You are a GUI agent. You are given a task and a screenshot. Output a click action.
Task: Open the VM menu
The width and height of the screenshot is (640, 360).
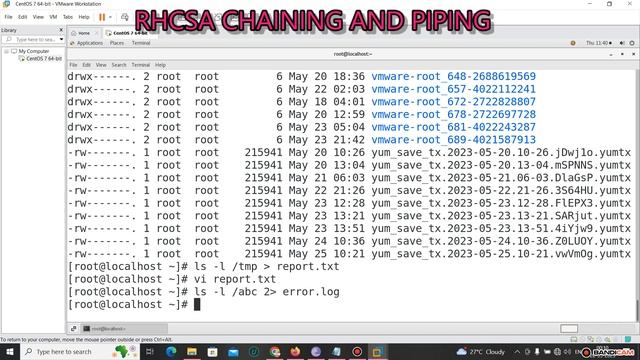click(53, 17)
